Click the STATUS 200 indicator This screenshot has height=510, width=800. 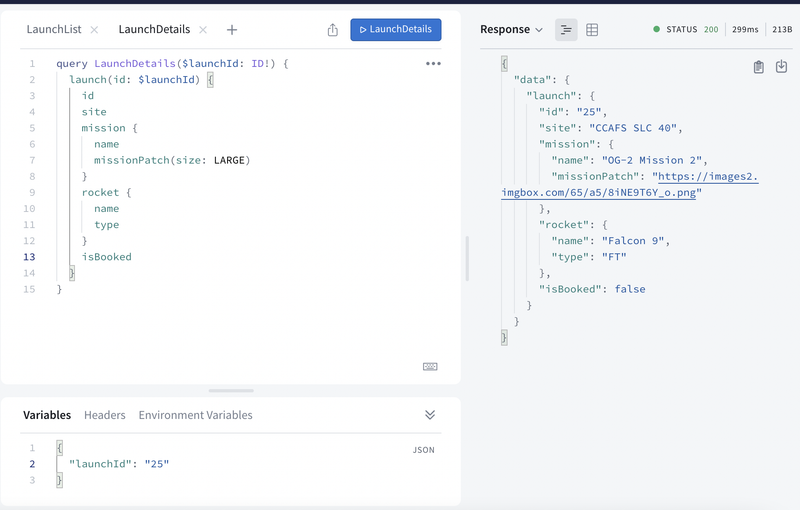(686, 30)
